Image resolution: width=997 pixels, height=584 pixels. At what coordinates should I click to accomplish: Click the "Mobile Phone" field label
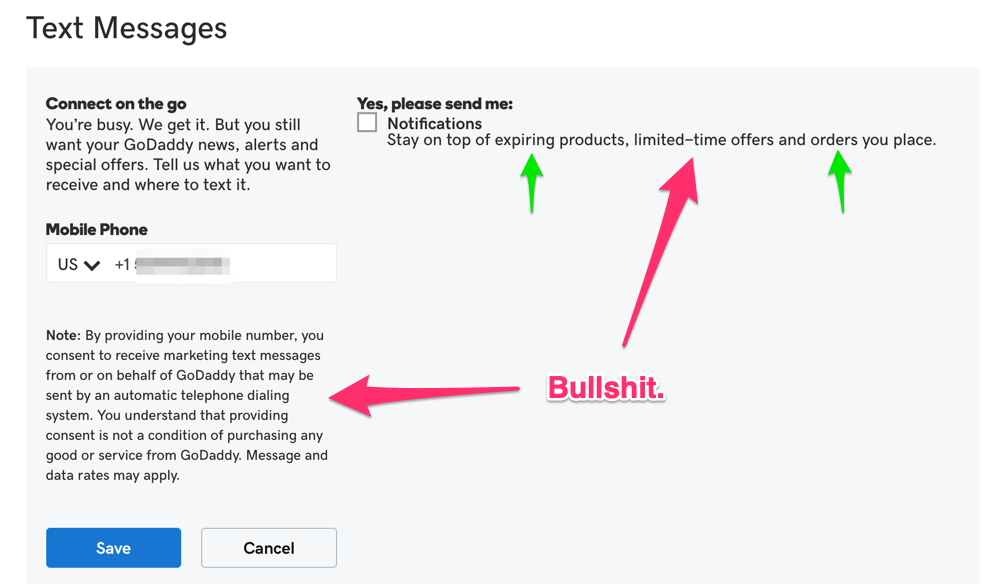[x=96, y=230]
